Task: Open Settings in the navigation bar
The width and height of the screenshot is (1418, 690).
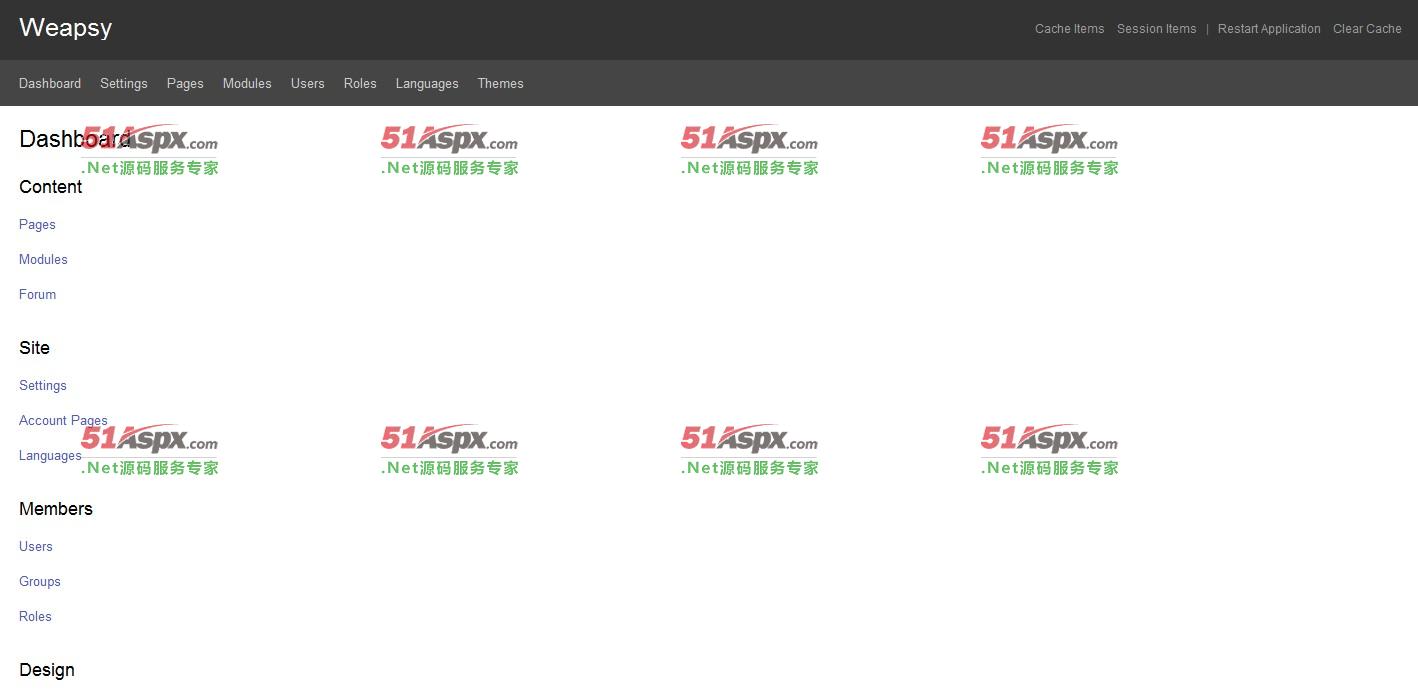Action: click(x=124, y=83)
